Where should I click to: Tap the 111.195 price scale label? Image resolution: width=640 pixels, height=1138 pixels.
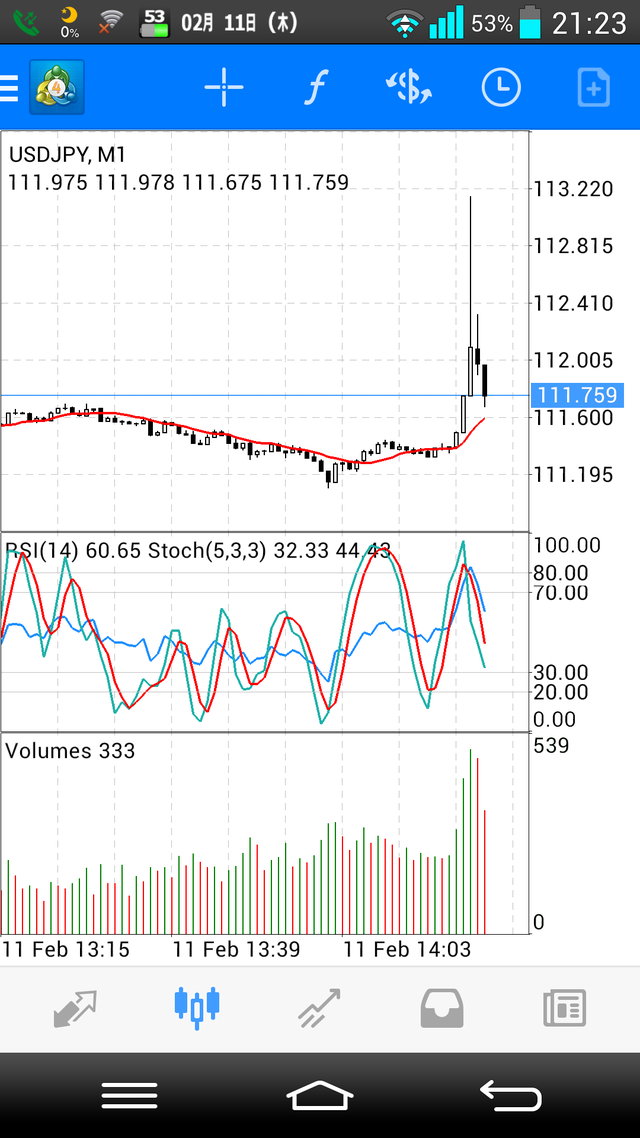[x=573, y=475]
